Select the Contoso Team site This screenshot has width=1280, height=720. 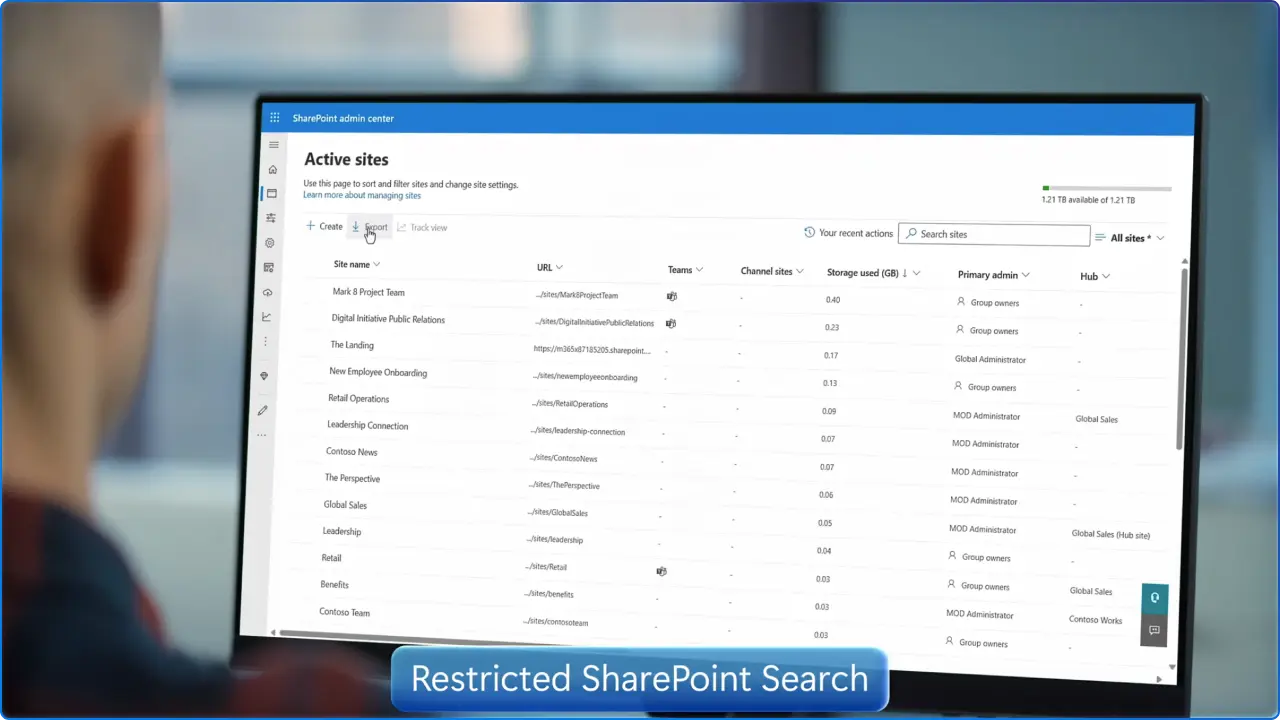pyautogui.click(x=344, y=611)
